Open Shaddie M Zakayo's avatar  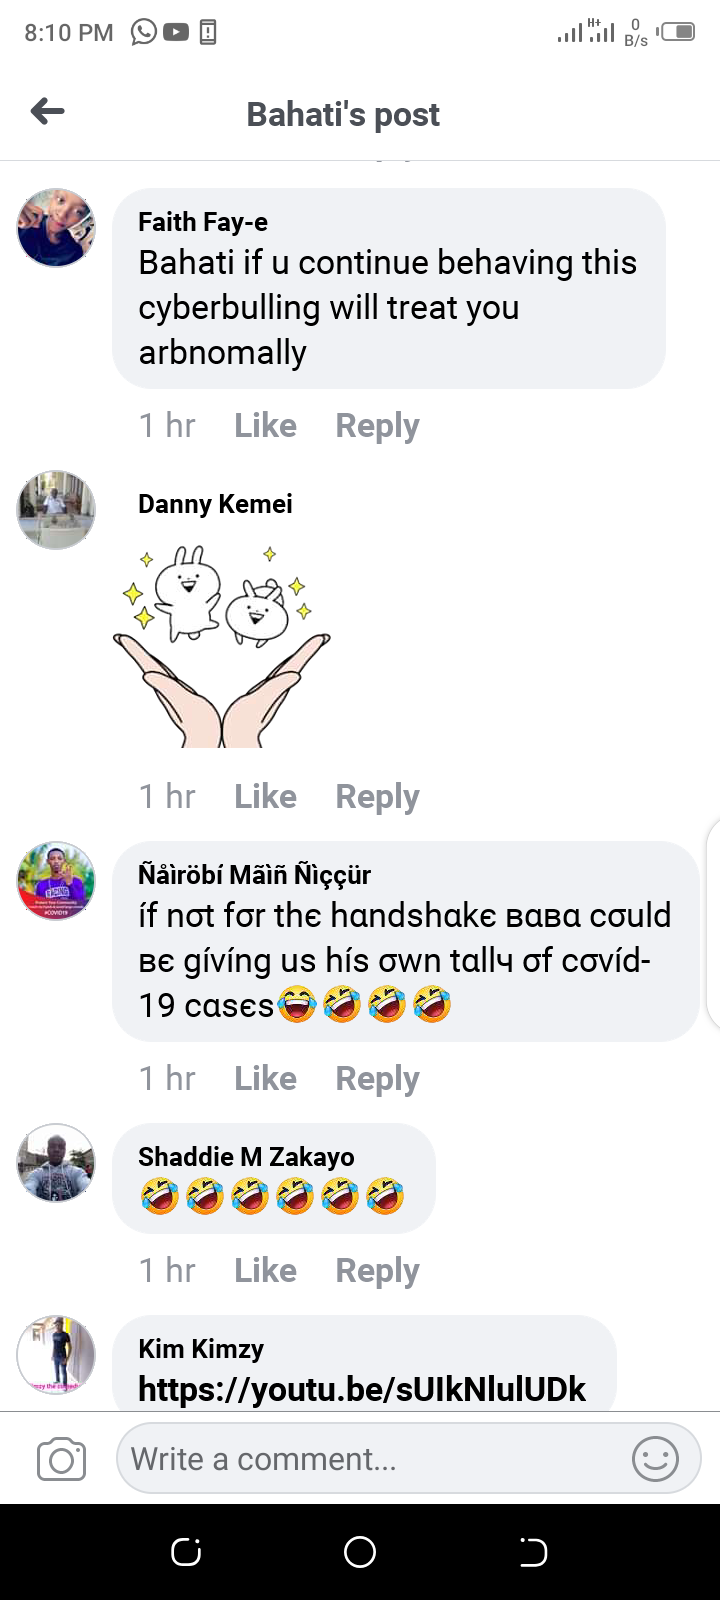click(x=56, y=1163)
